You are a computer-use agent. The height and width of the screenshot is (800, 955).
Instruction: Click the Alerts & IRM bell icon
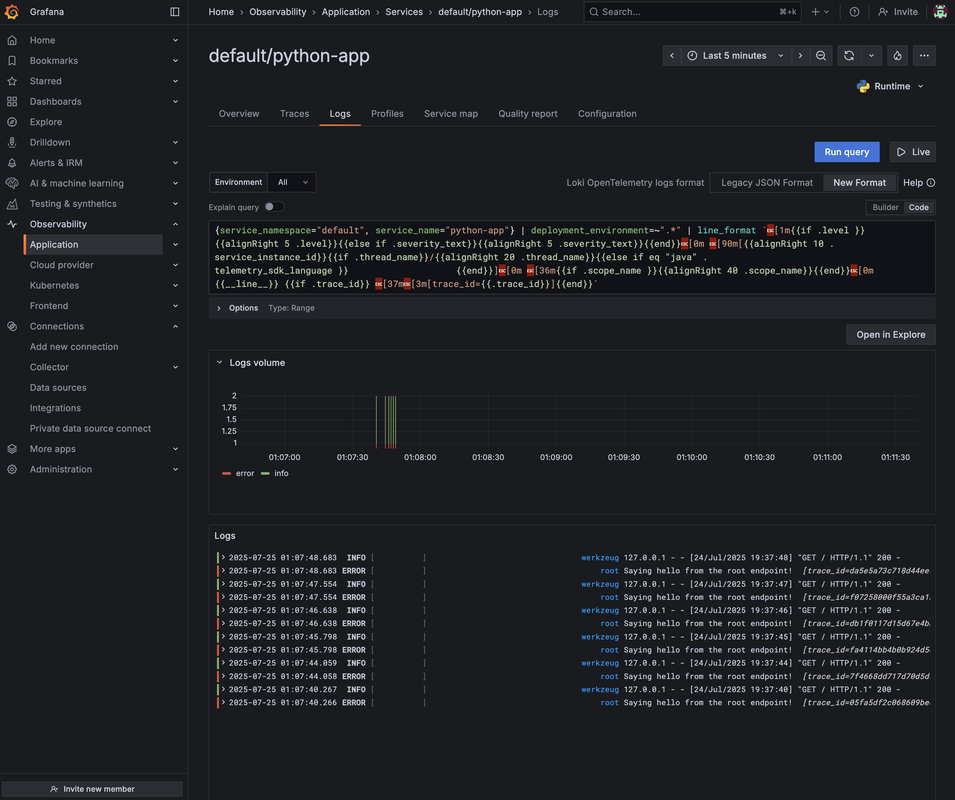(12, 163)
